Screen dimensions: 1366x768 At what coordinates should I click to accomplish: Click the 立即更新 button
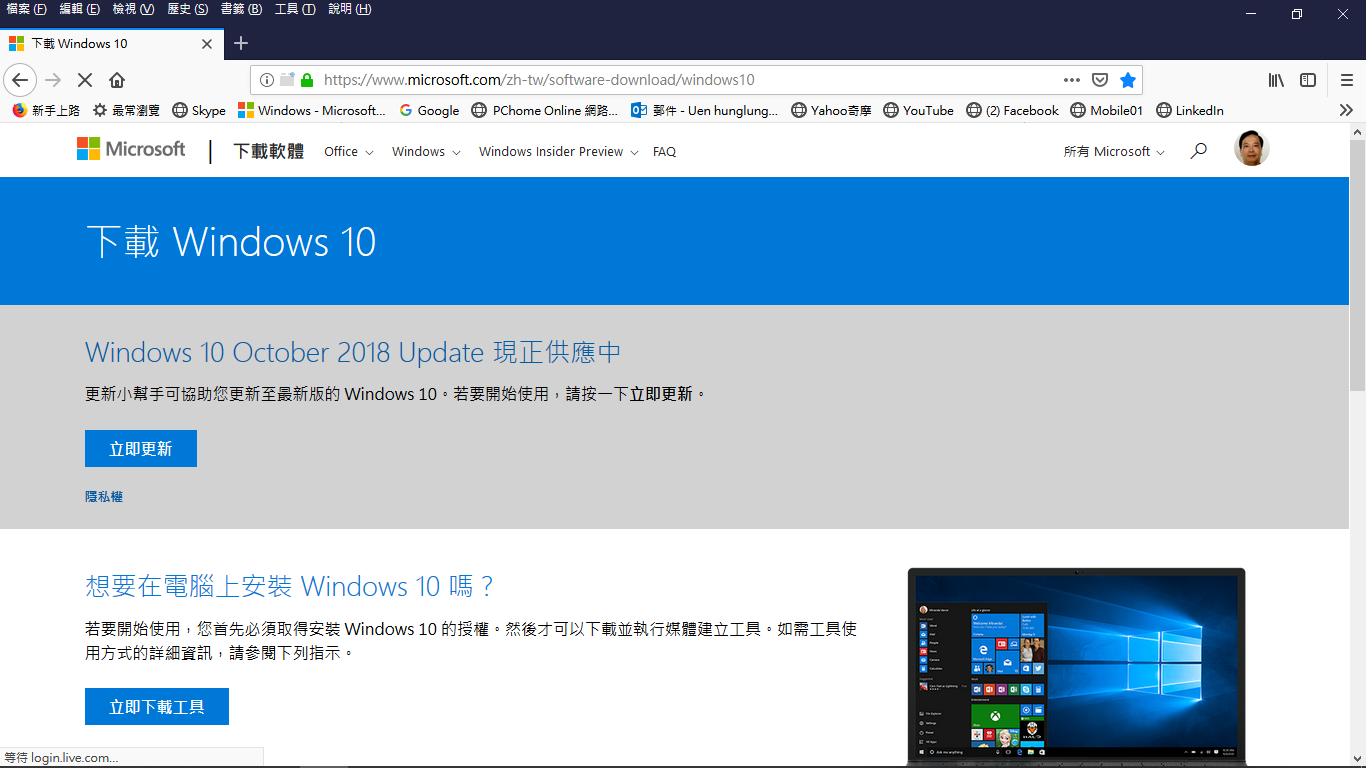coord(141,449)
